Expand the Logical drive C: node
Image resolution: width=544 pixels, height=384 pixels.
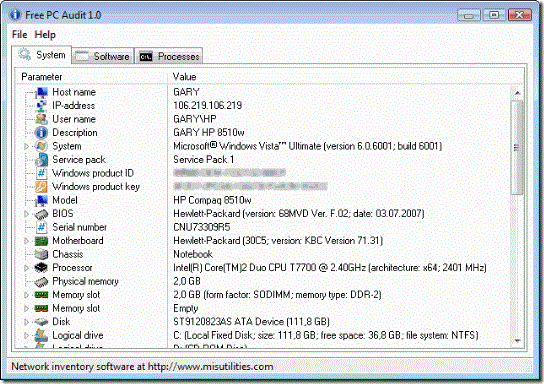coord(26,336)
